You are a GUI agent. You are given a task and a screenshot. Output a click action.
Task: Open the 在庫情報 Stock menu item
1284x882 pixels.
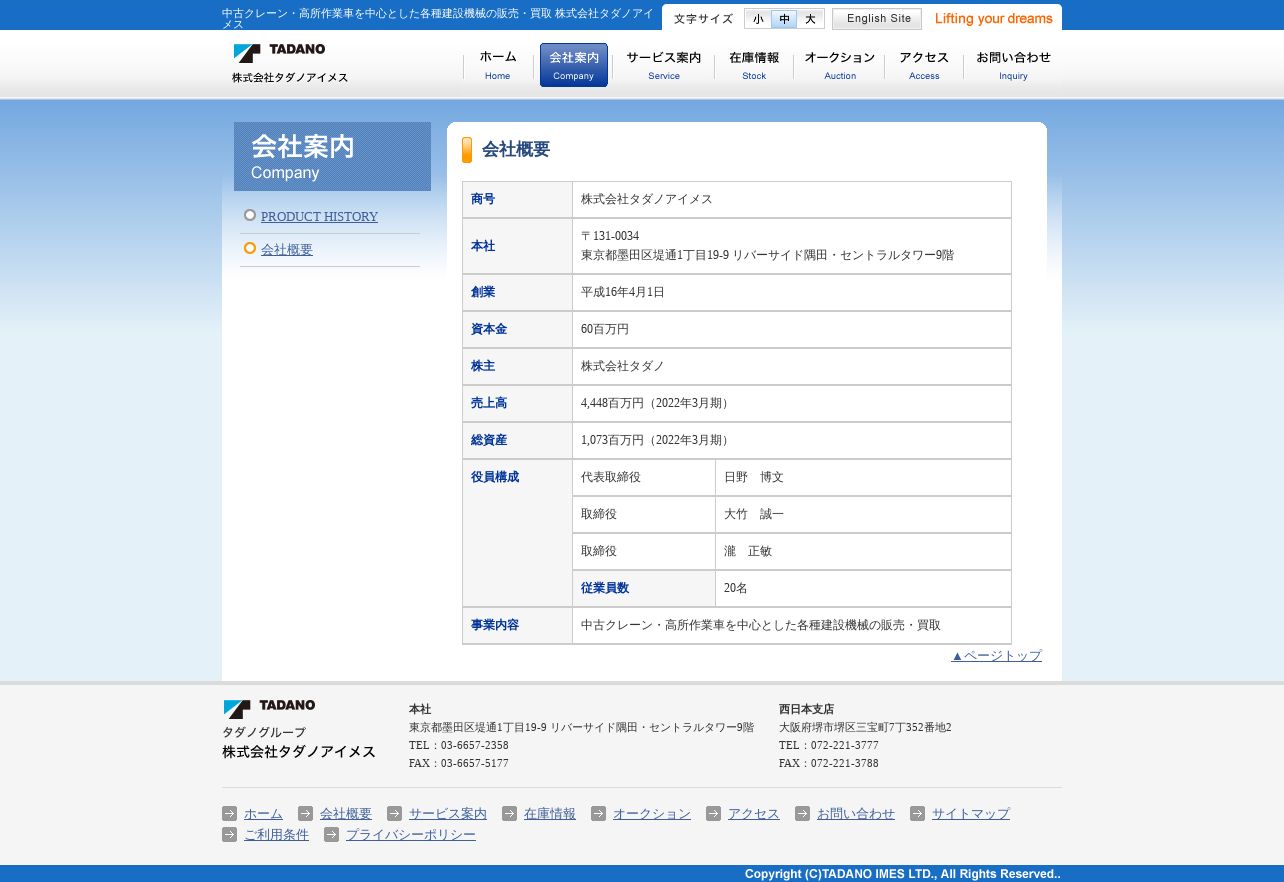[754, 65]
